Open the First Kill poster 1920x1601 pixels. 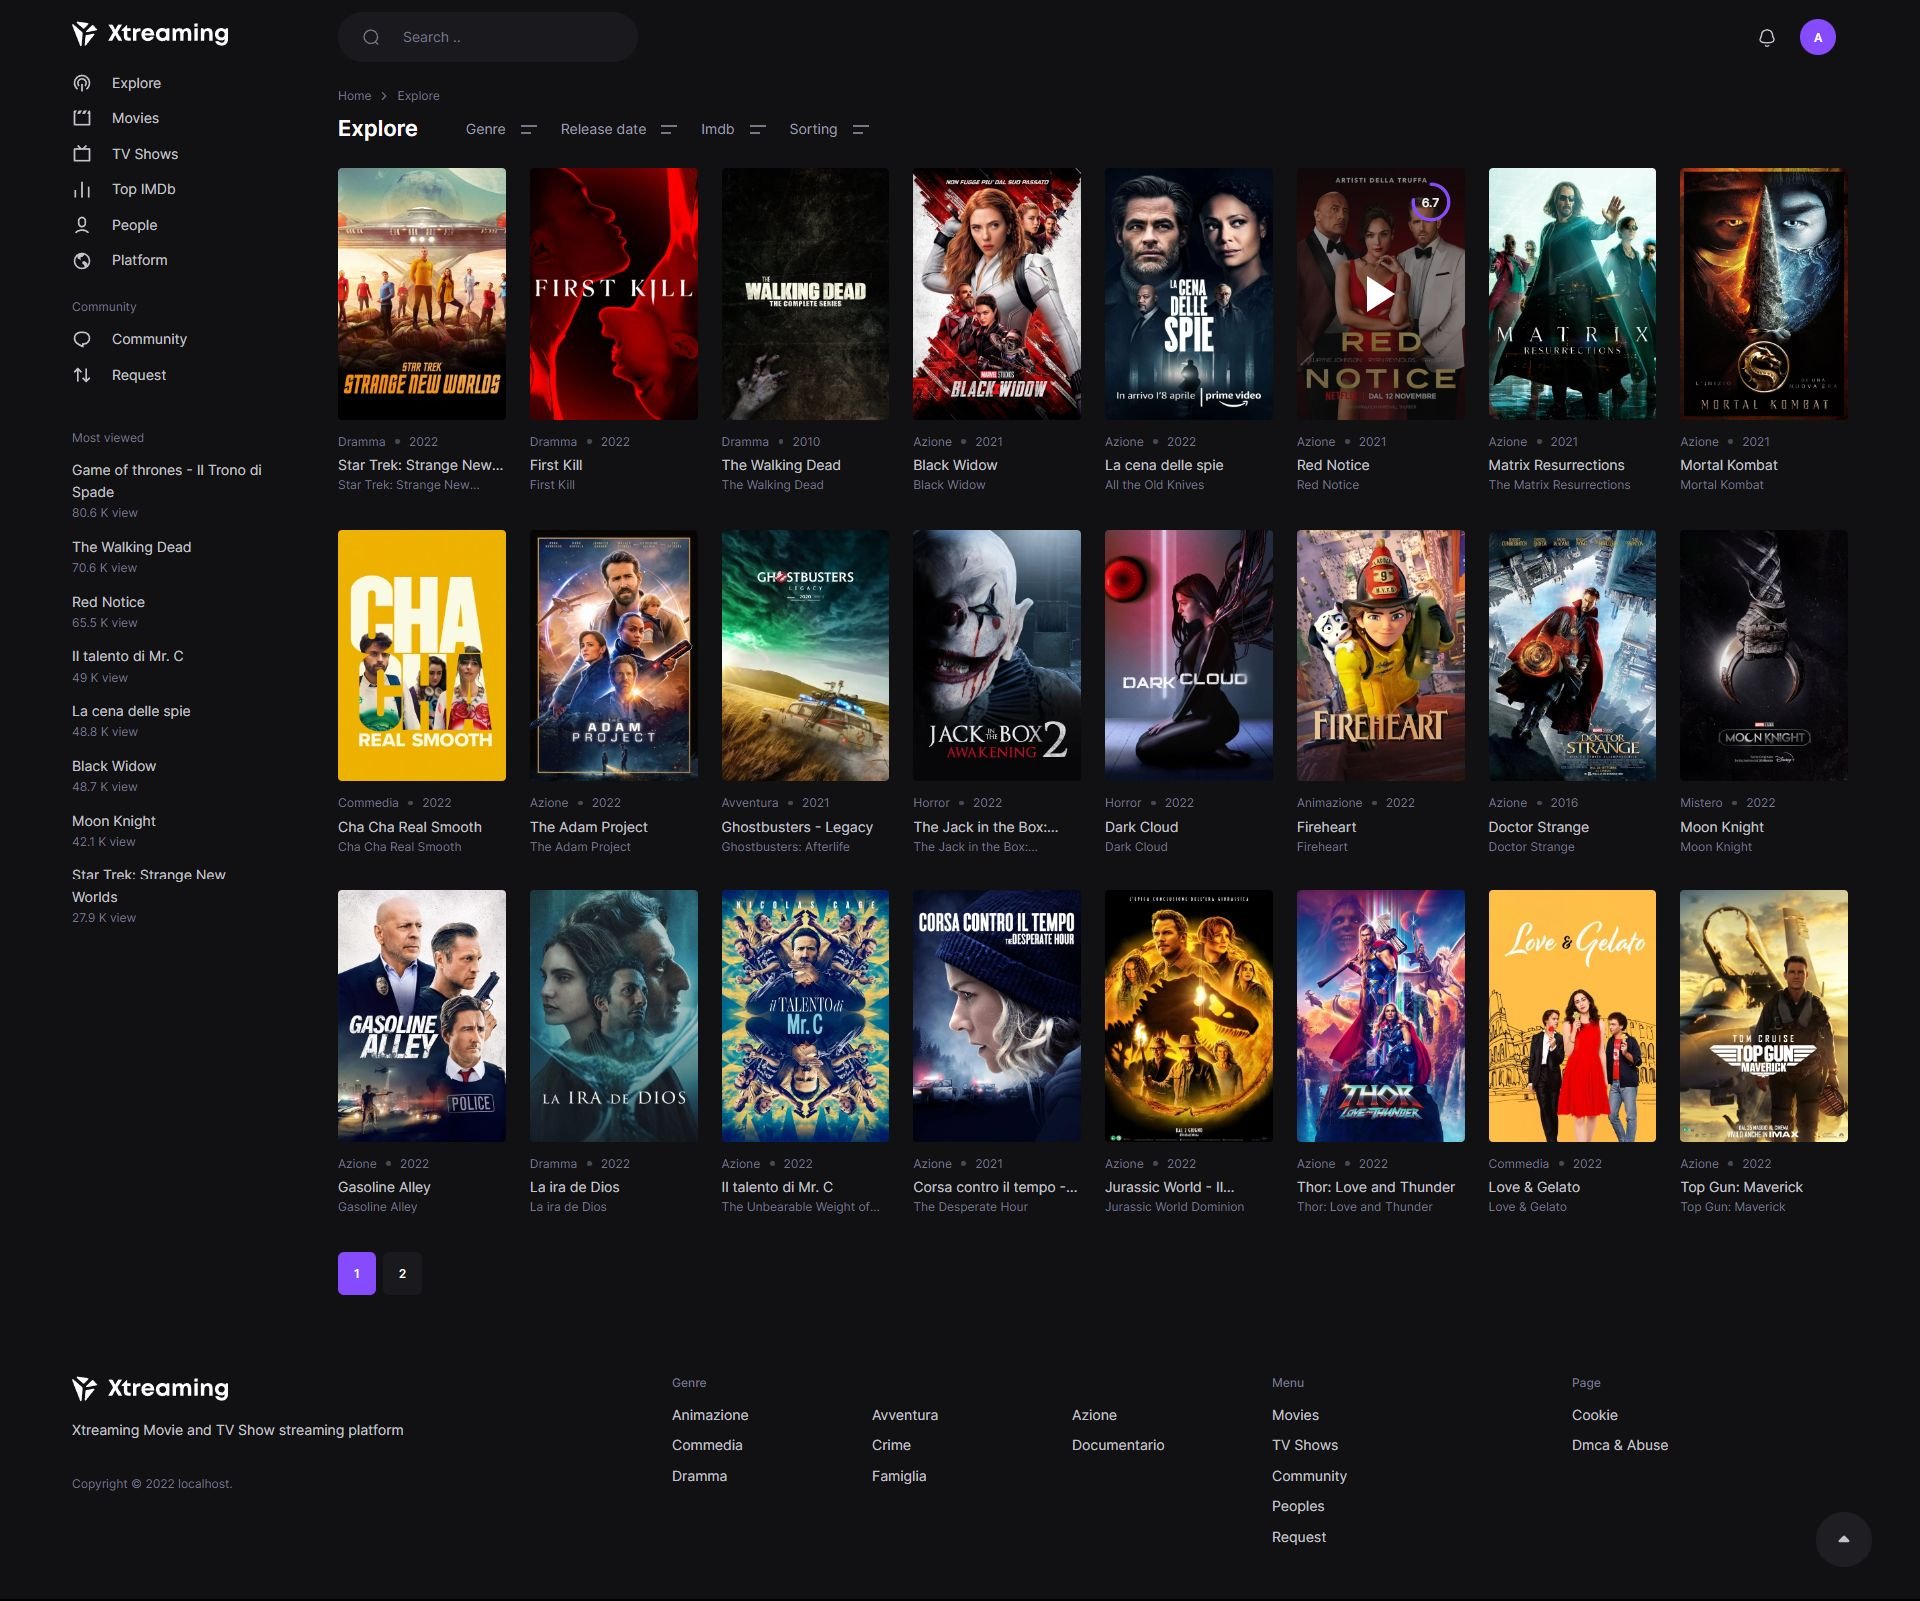613,294
